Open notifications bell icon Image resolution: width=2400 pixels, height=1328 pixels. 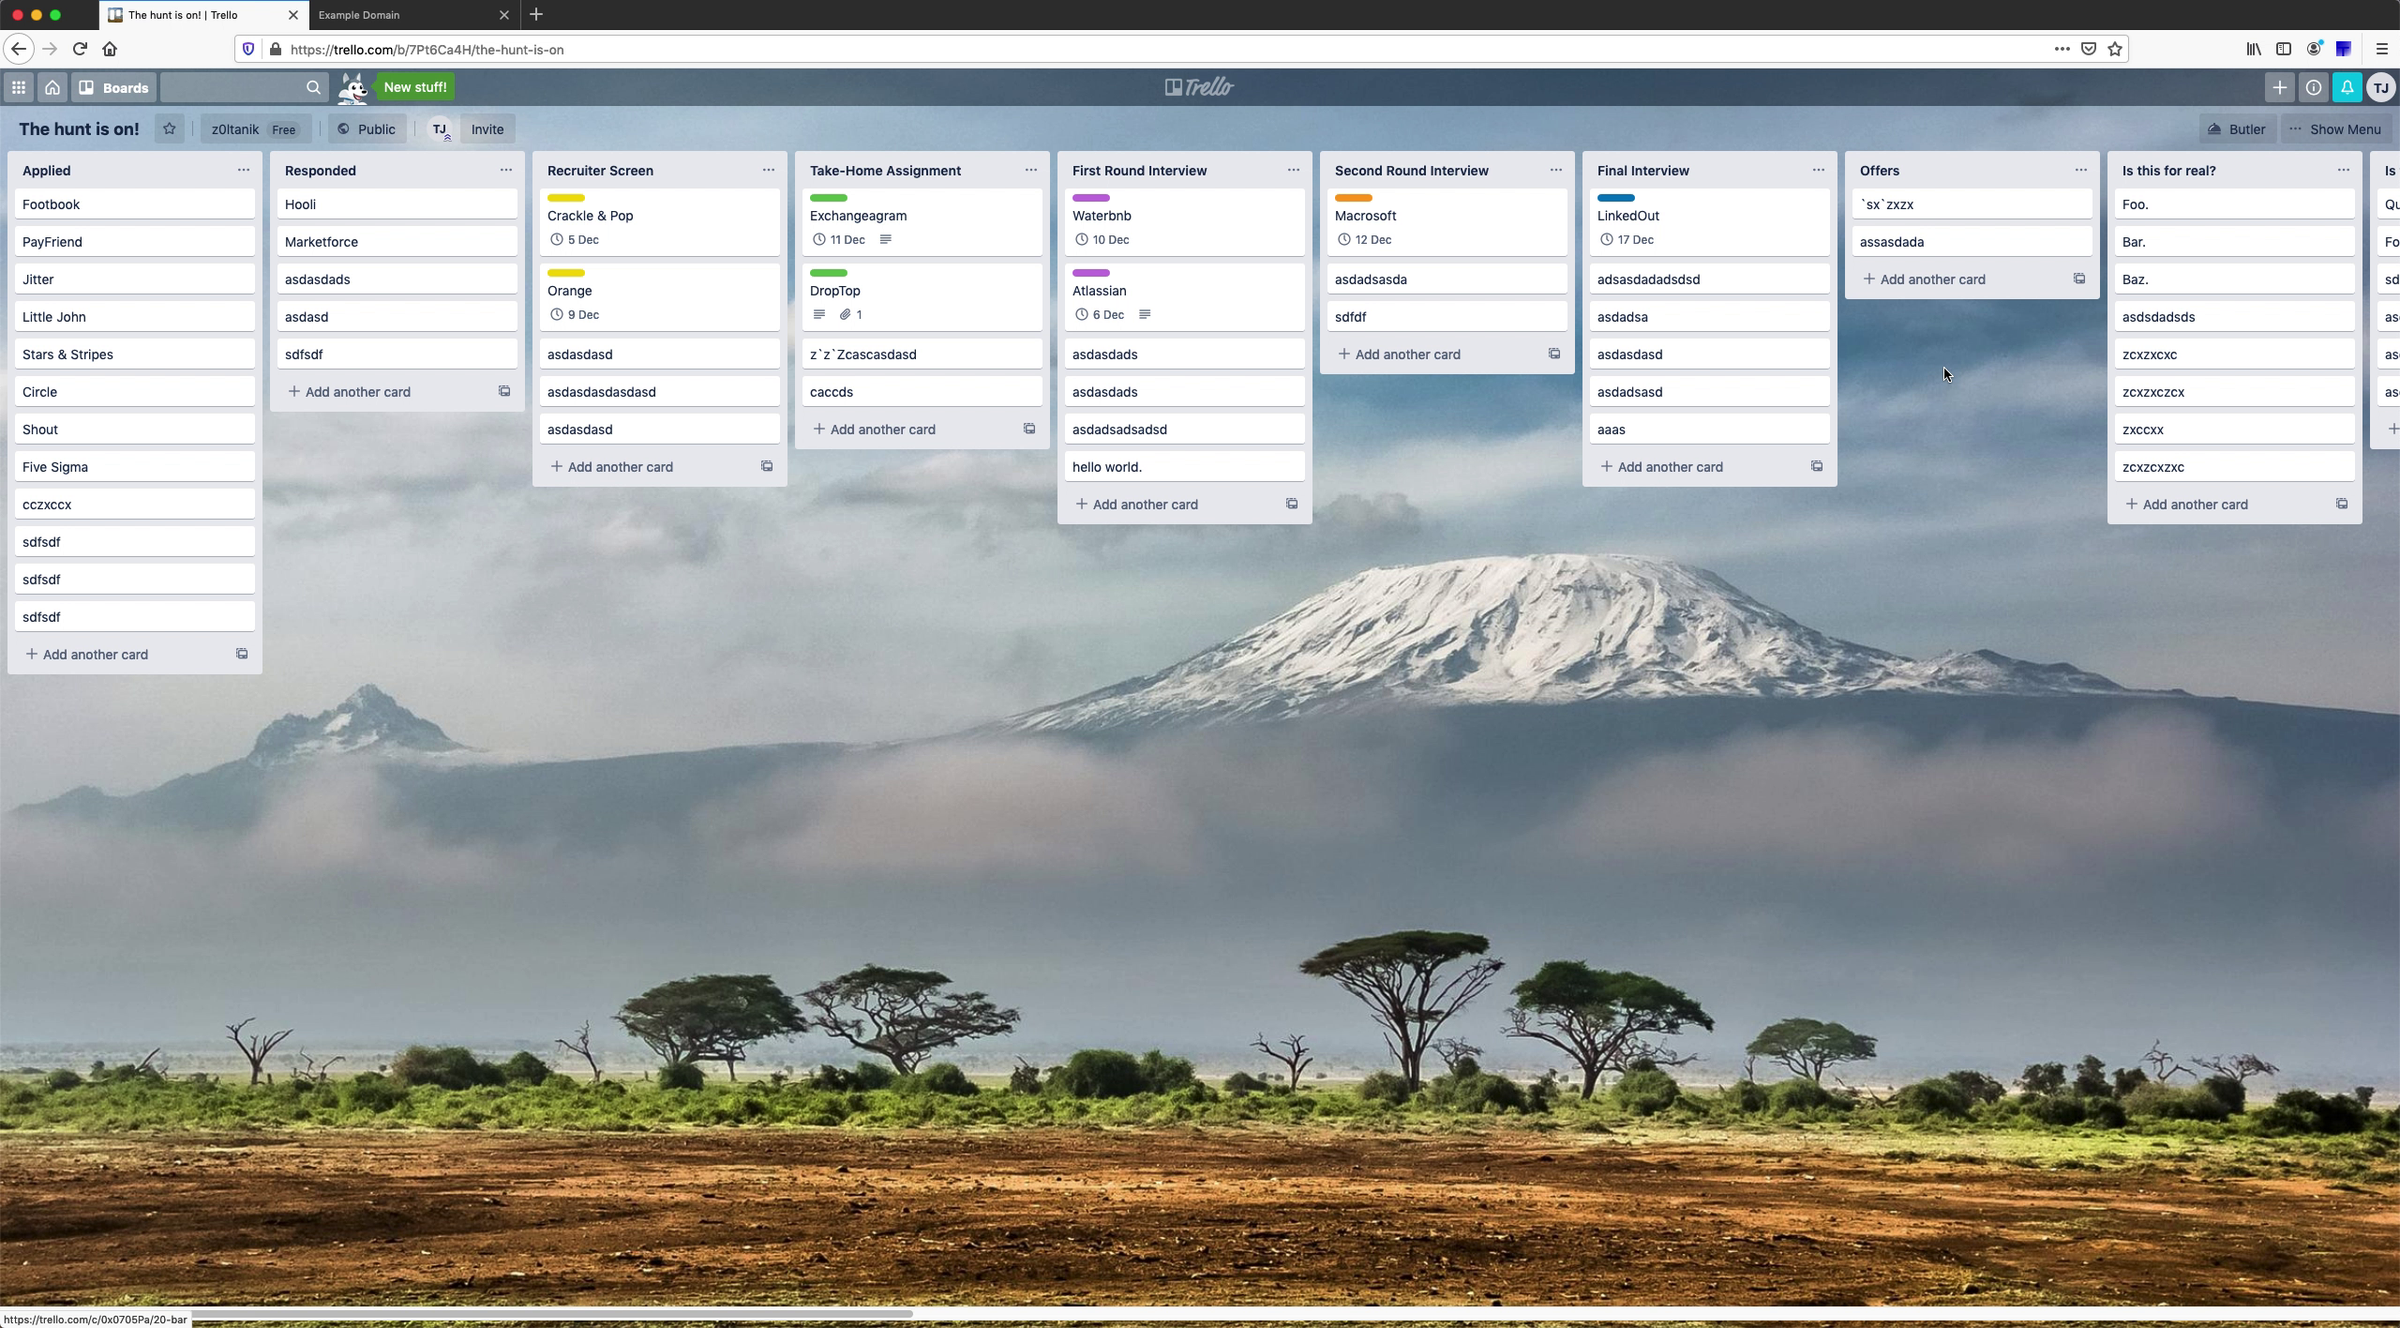click(2347, 87)
